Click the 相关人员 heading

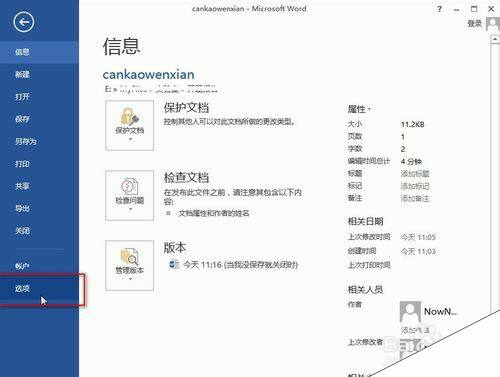365,289
